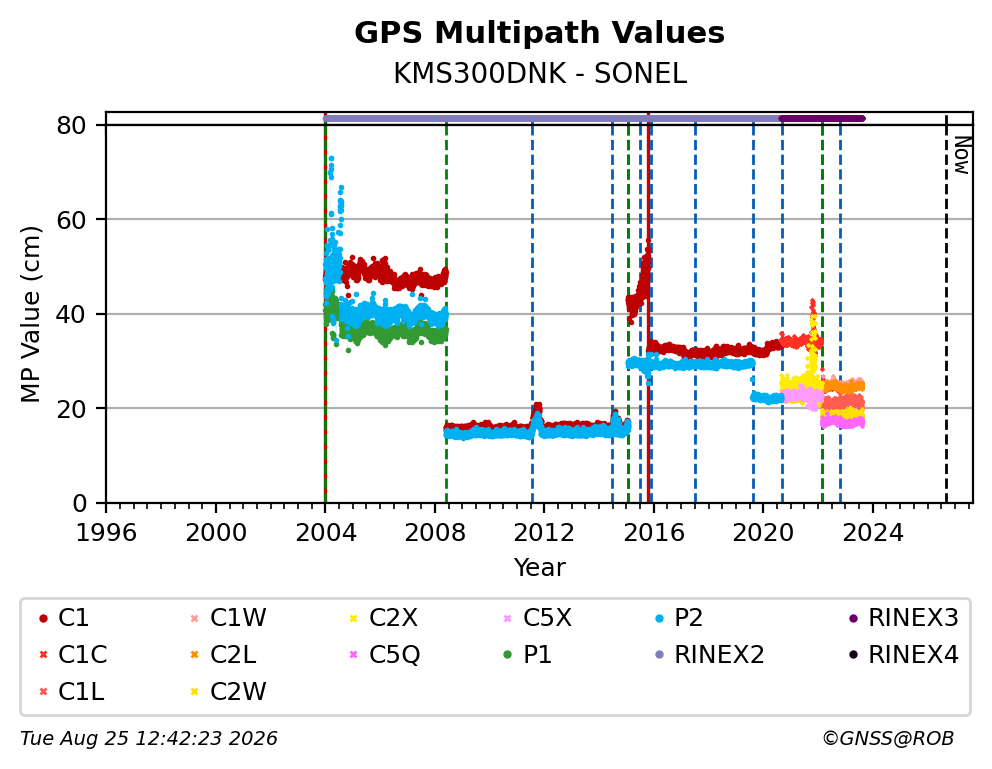Screen dimensions: 992x769
Task: Click the C1 legend marker
Action: (x=43, y=618)
